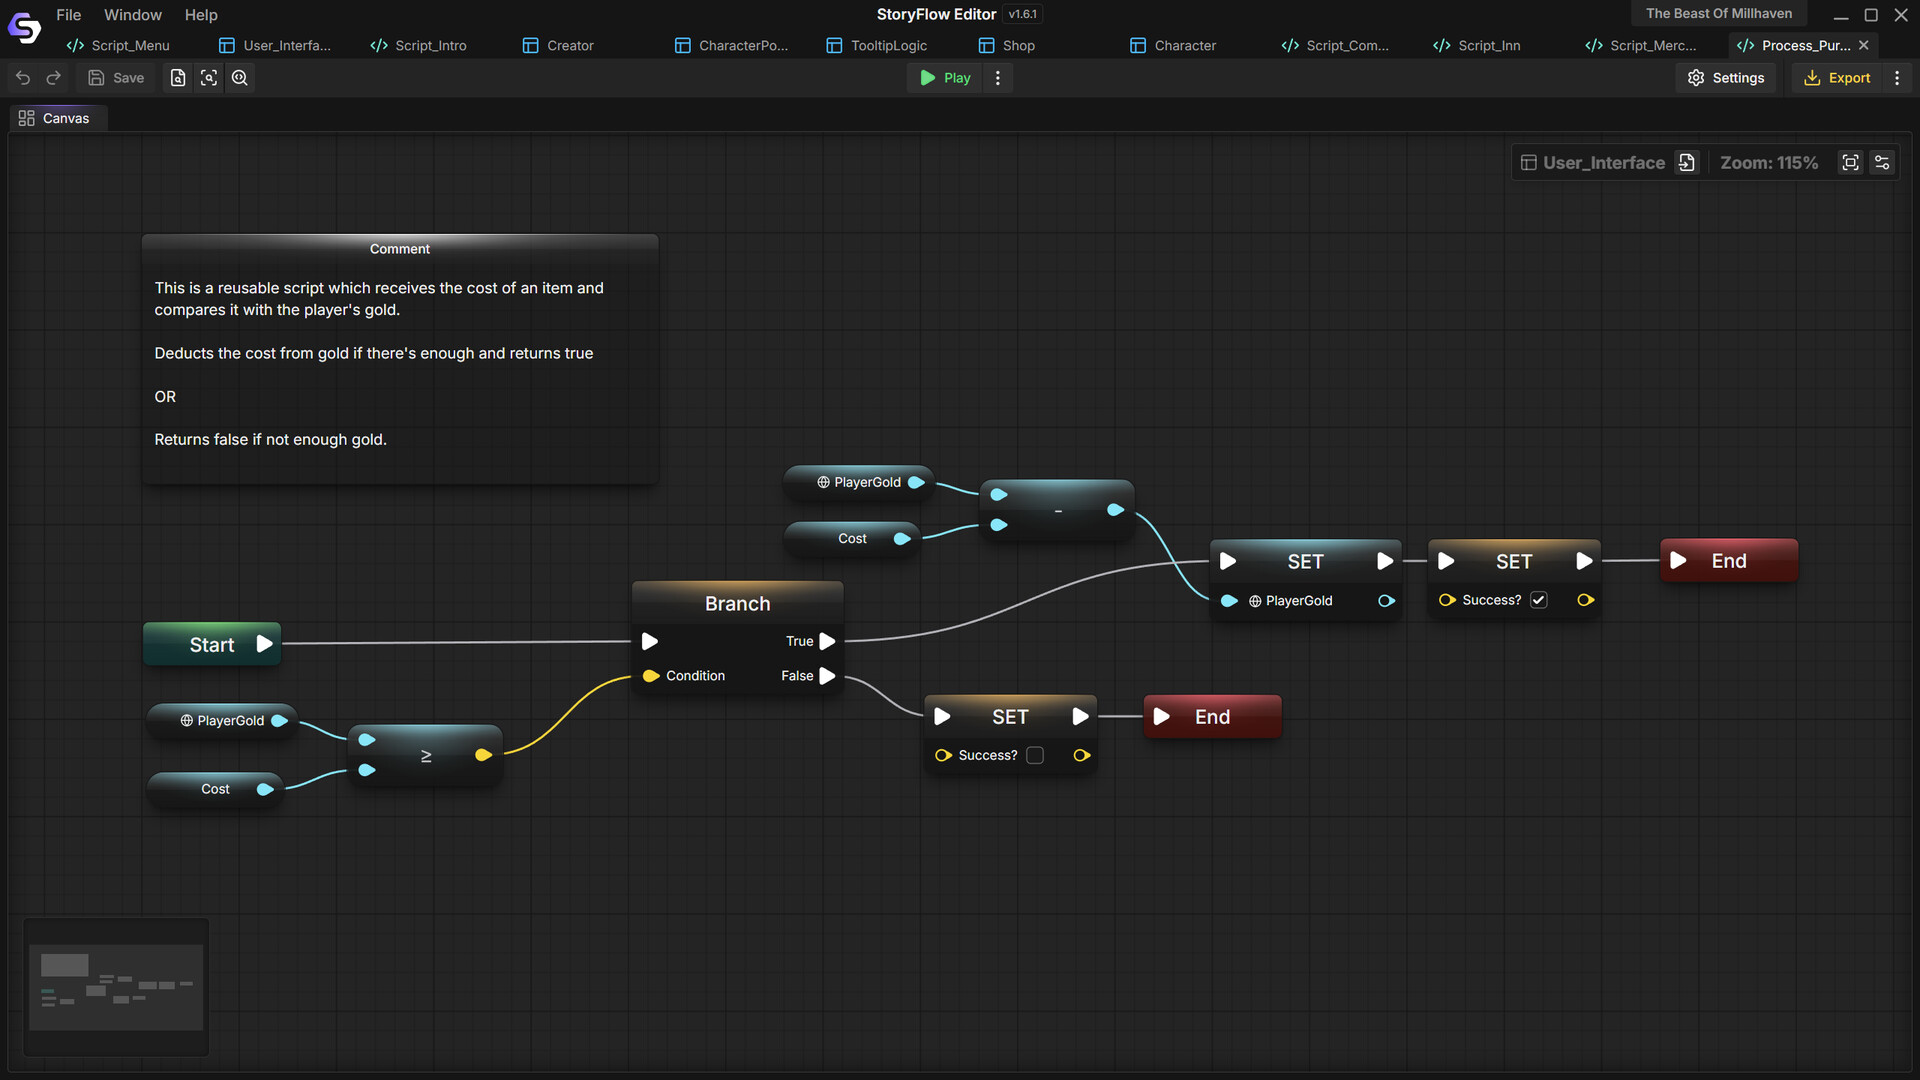1920x1080 pixels.
Task: Click the upper Cost variable node
Action: (x=852, y=538)
